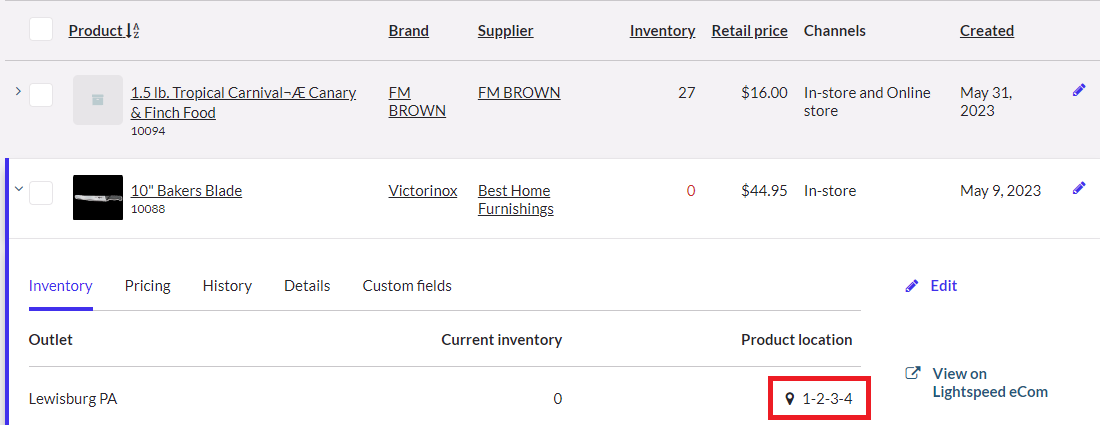Open Best Home Furnishings supplier link
This screenshot has width=1100, height=425.
[x=516, y=200]
